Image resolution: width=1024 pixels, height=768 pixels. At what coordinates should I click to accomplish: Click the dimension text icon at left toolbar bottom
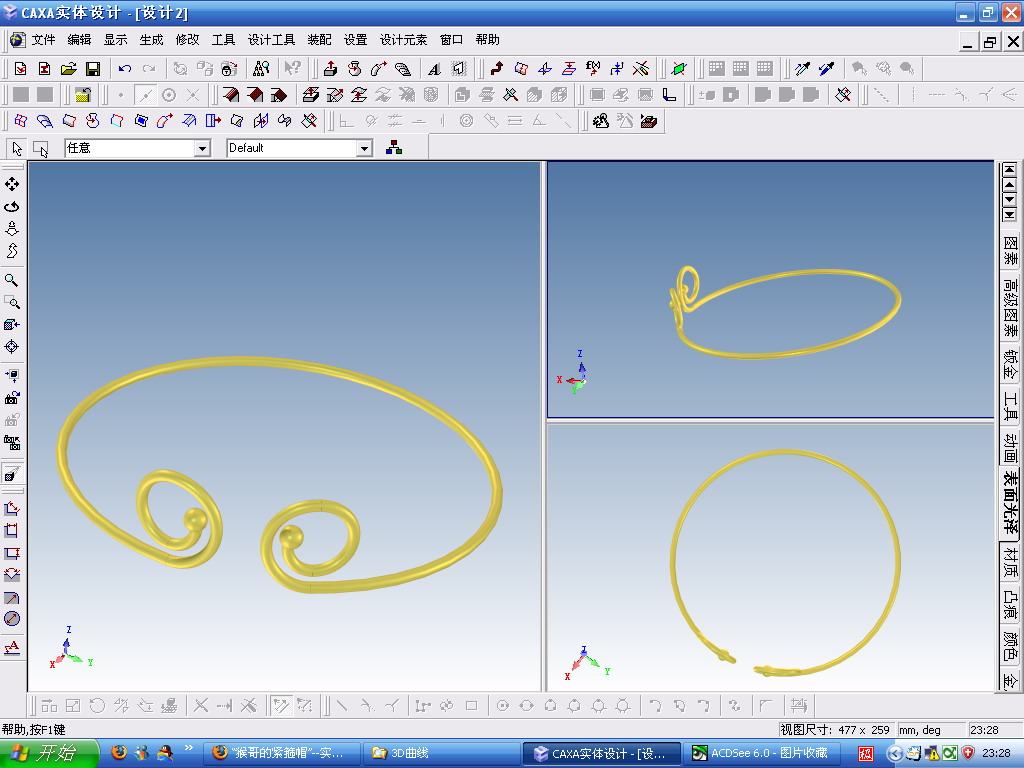point(12,647)
